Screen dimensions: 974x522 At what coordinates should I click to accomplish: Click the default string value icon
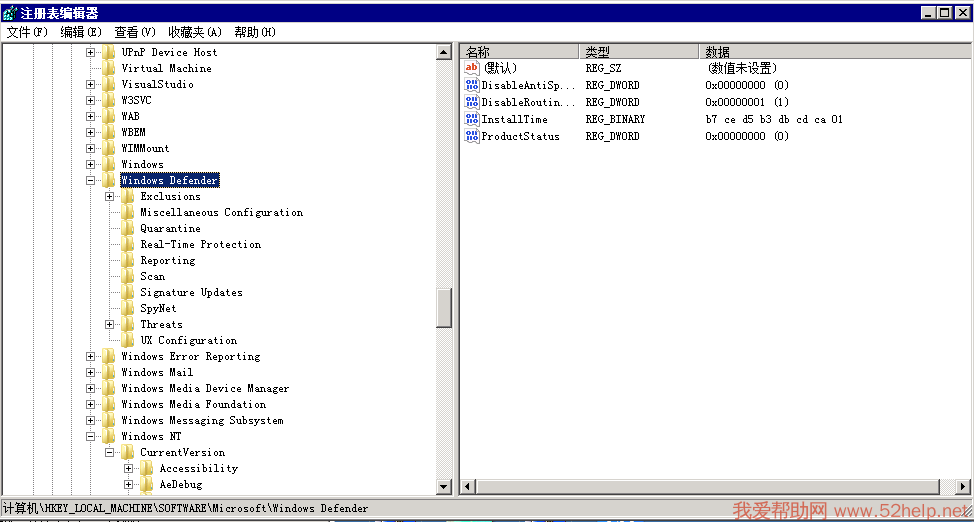(472, 68)
